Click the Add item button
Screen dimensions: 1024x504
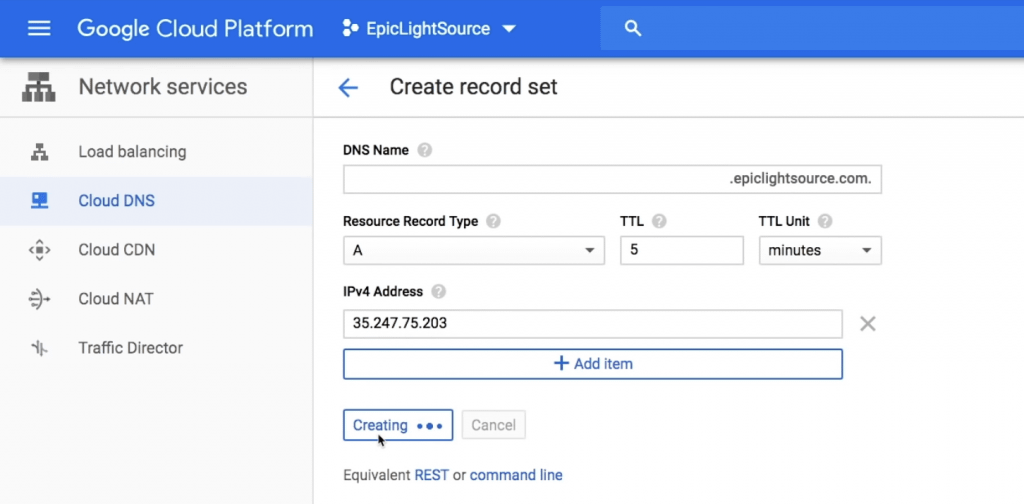point(592,364)
